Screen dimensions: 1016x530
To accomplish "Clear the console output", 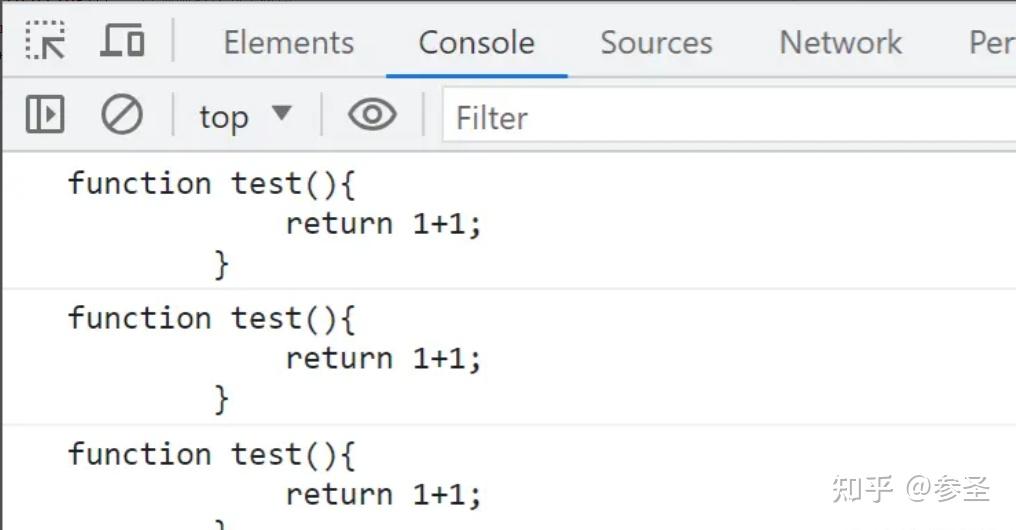I will tap(122, 115).
